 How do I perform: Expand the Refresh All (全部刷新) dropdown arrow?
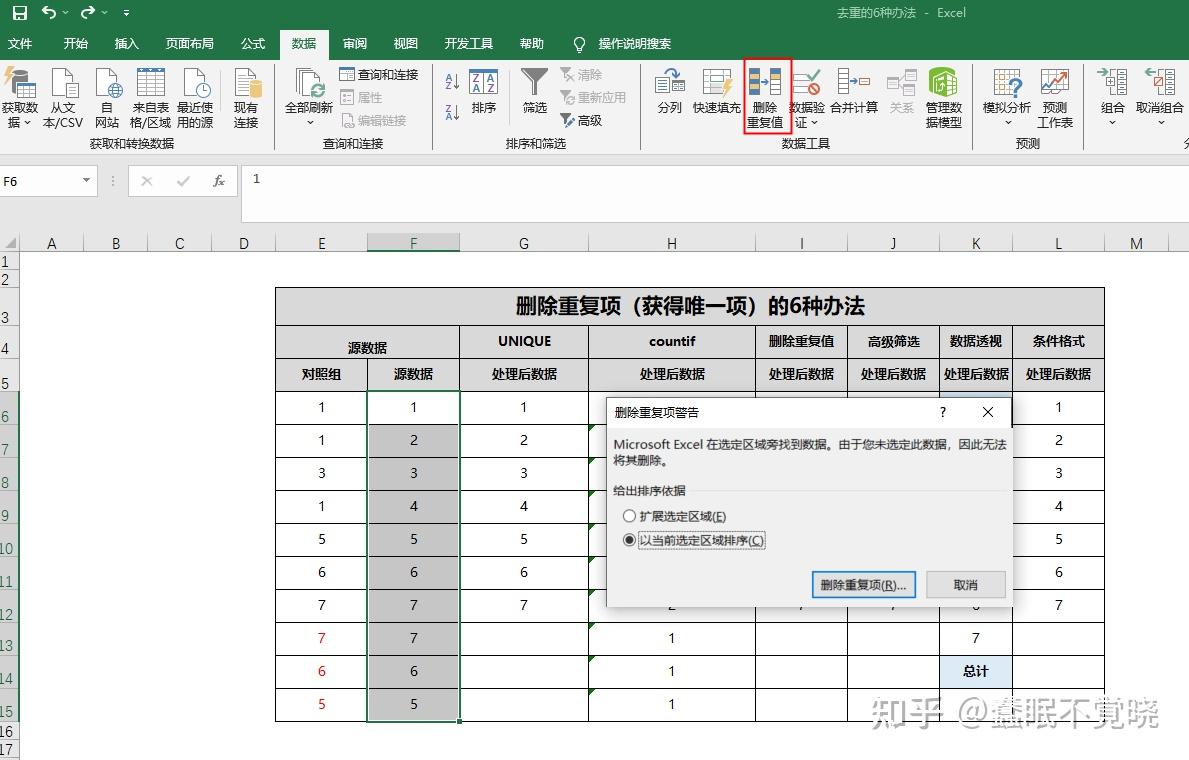(x=309, y=122)
